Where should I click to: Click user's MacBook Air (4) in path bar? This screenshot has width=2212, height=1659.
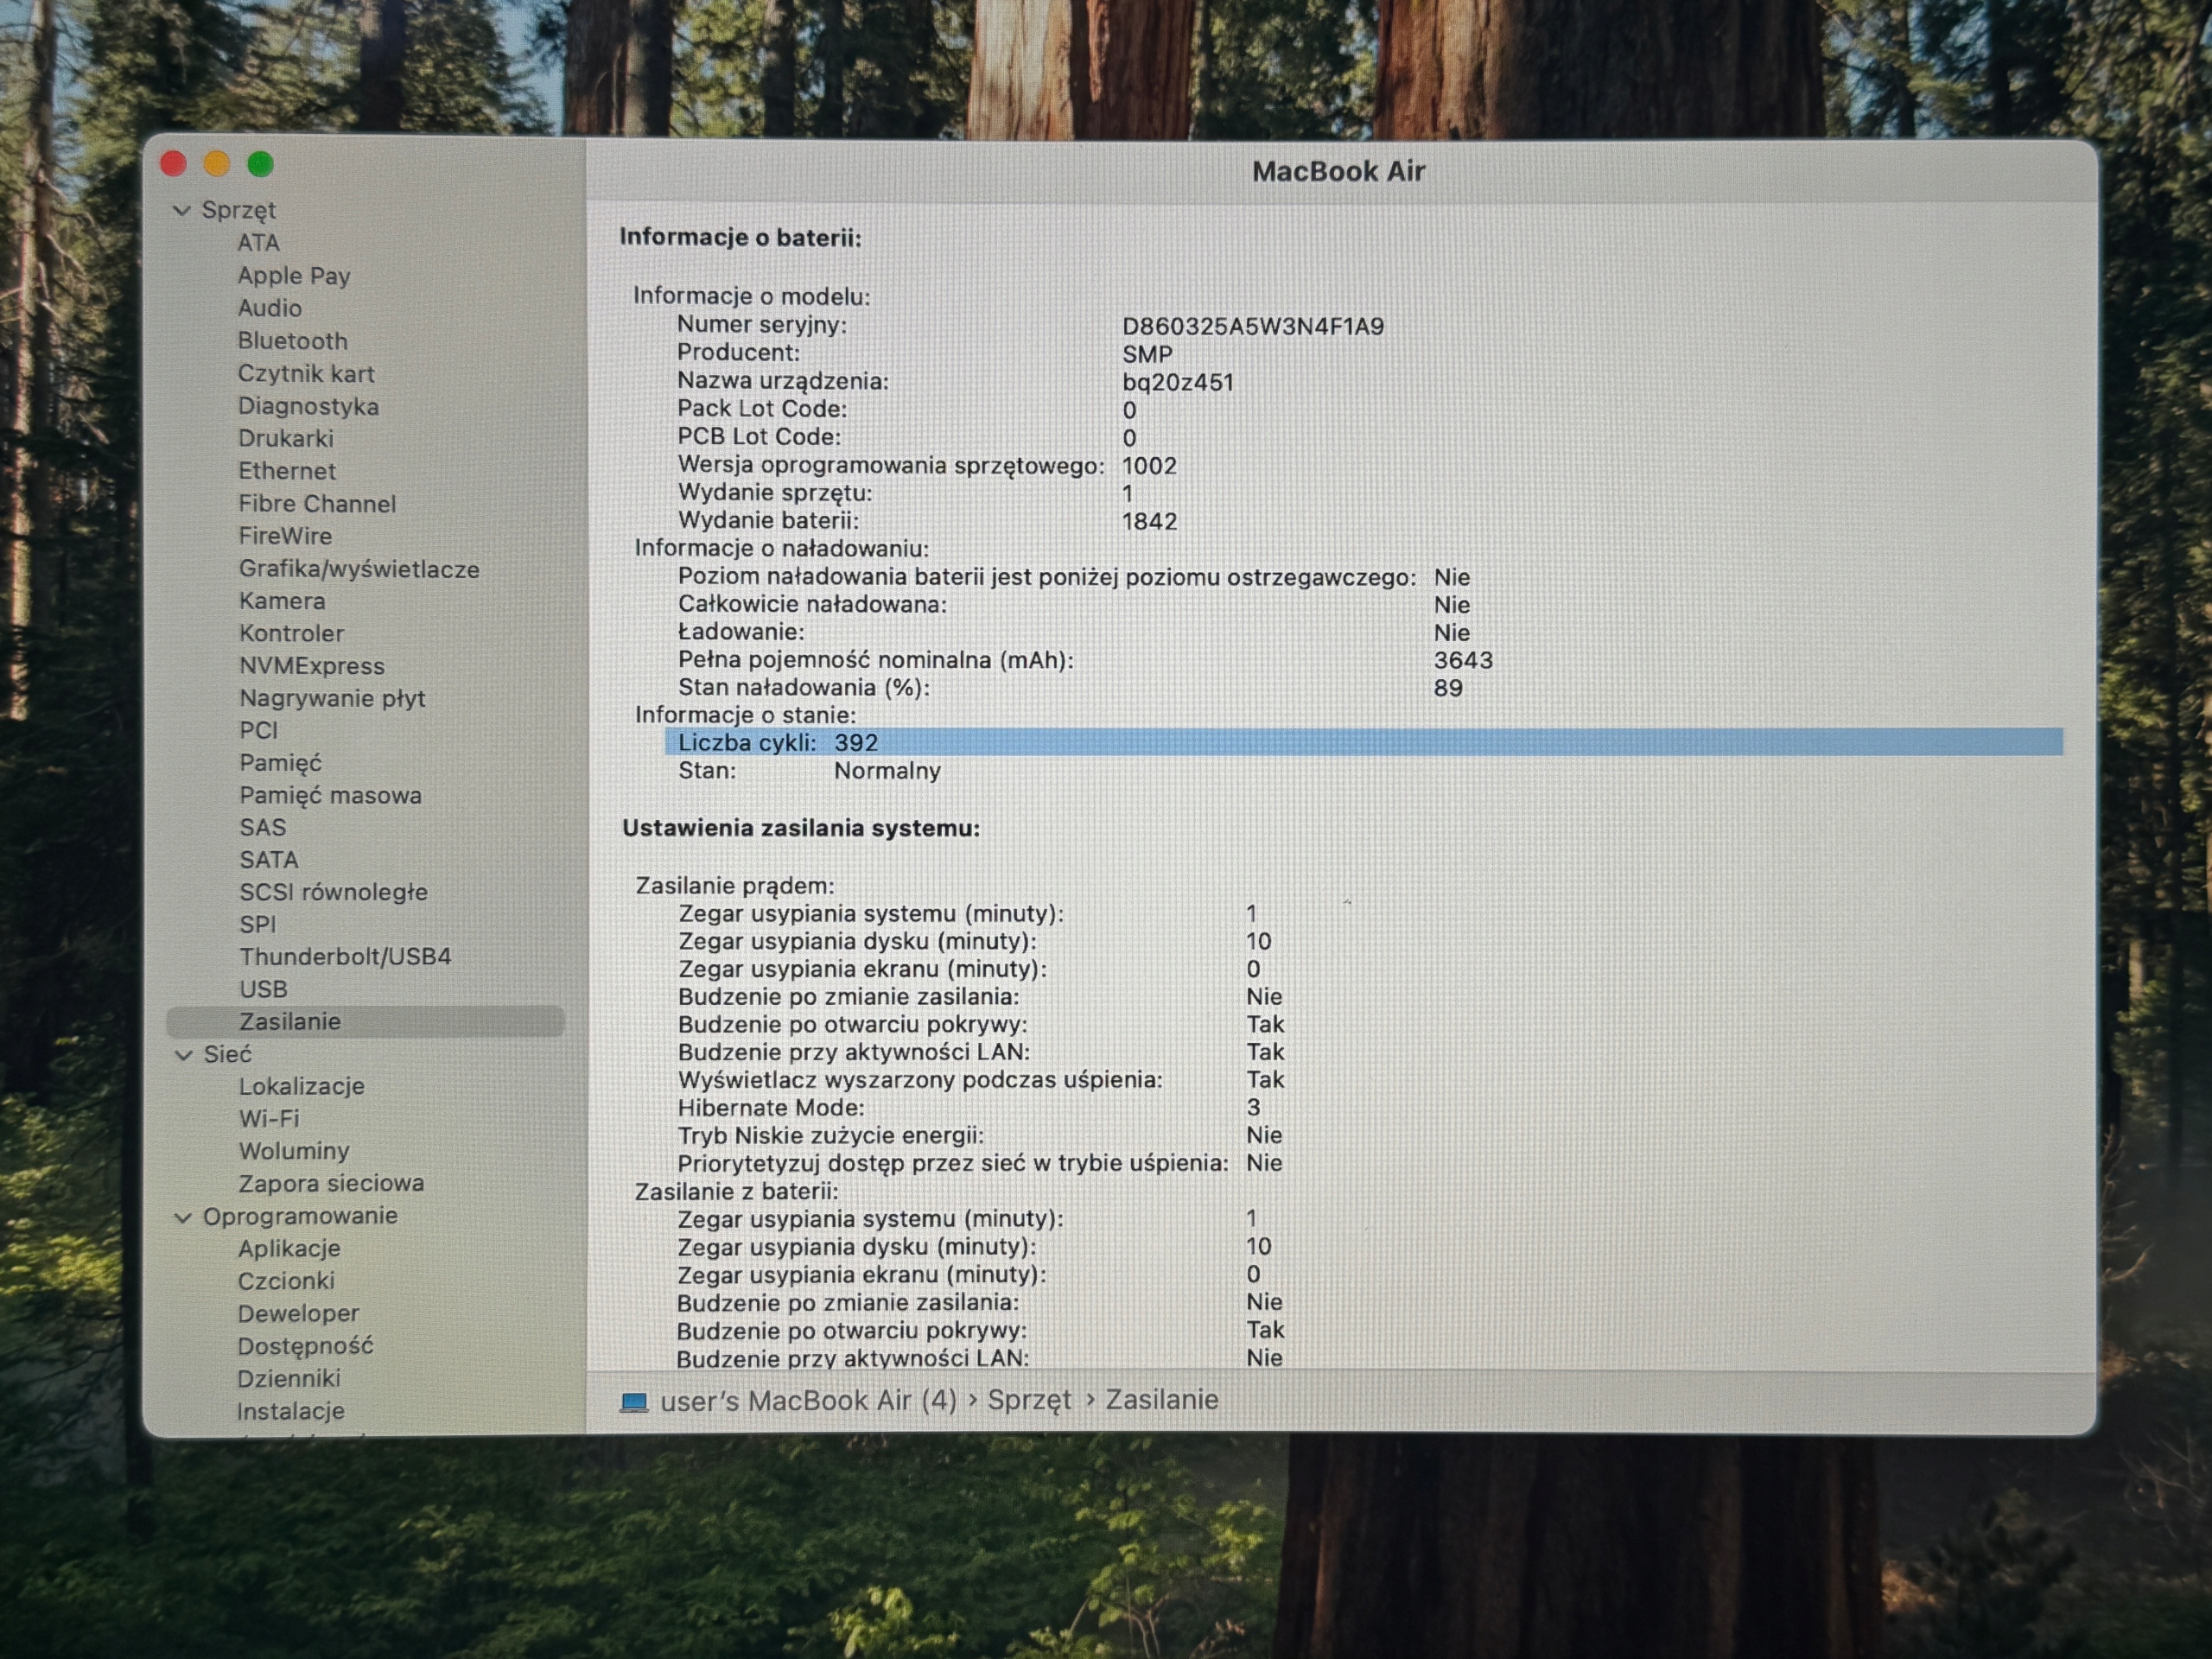pyautogui.click(x=808, y=1400)
